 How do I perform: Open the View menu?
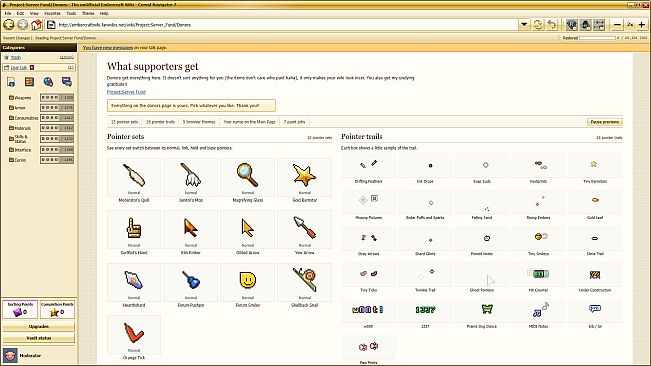tap(34, 13)
